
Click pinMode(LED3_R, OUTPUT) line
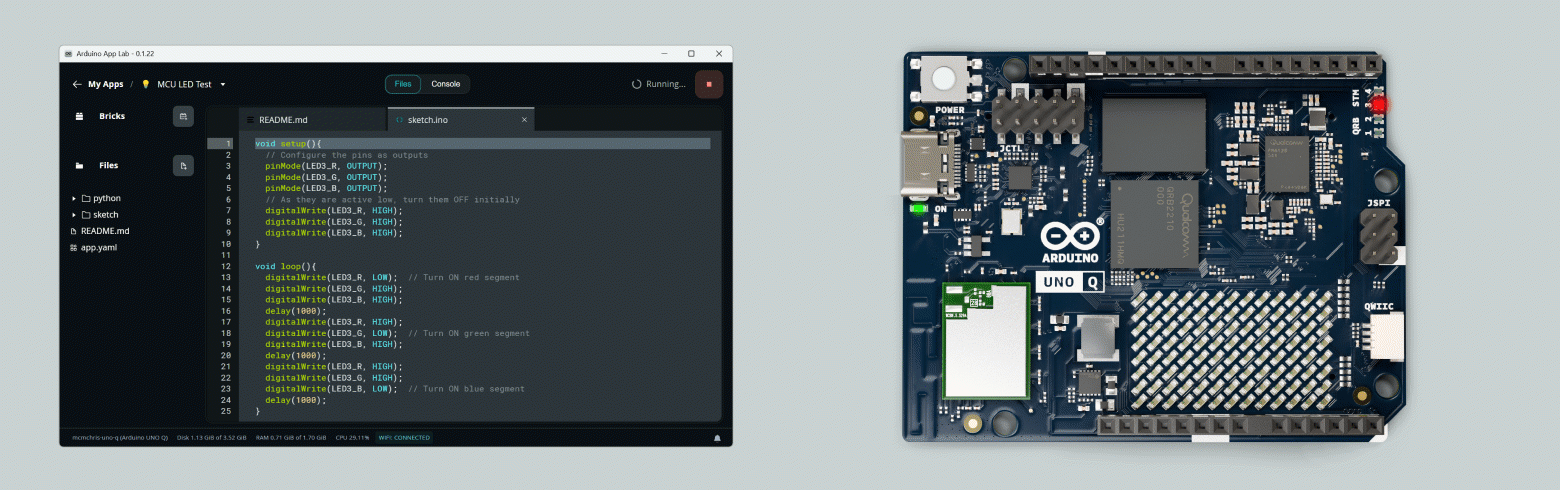point(326,166)
